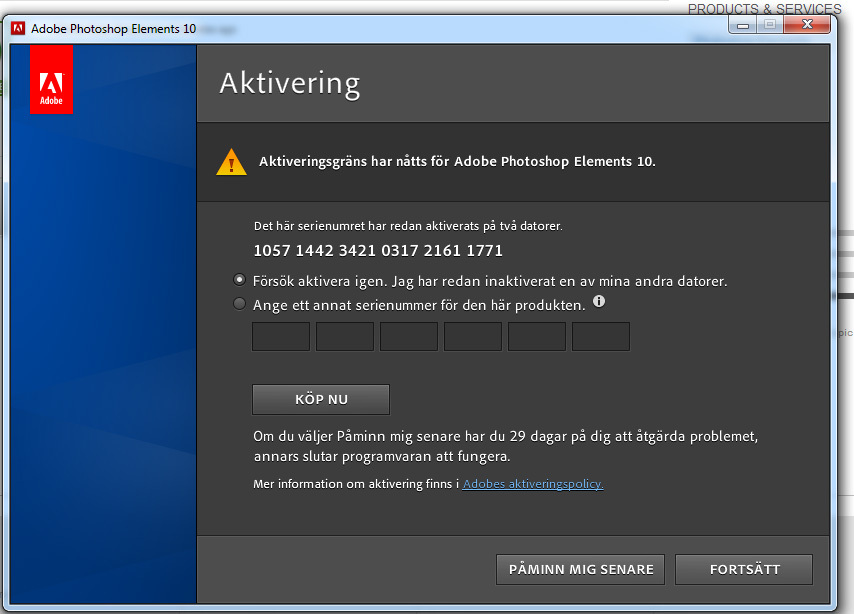Click the fourth serial number field
Image resolution: width=854 pixels, height=614 pixels.
coord(473,336)
